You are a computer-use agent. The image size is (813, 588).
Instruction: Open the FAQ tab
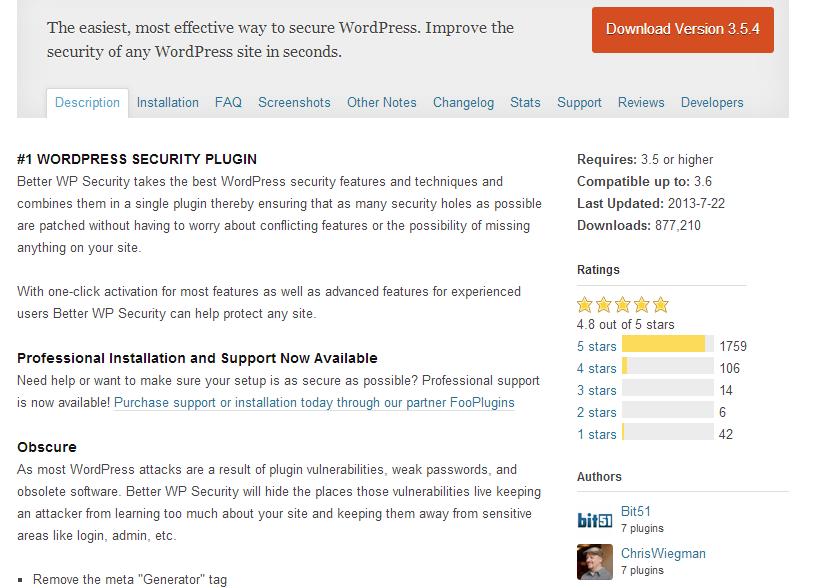tap(228, 103)
